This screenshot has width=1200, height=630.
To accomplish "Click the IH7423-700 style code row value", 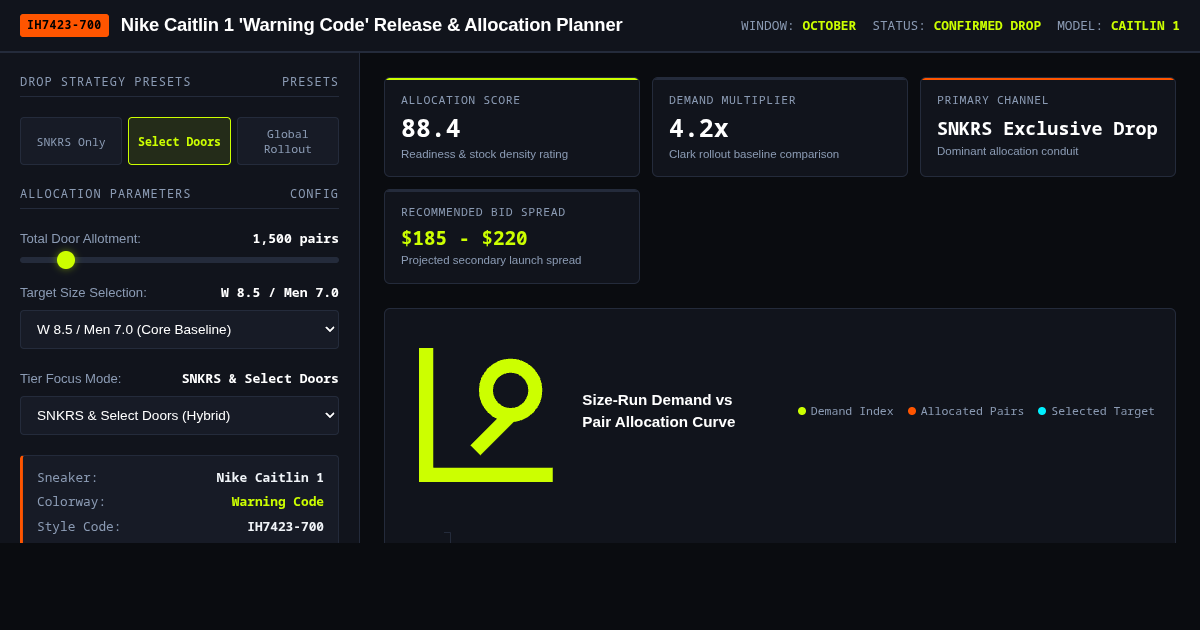I will tap(286, 526).
